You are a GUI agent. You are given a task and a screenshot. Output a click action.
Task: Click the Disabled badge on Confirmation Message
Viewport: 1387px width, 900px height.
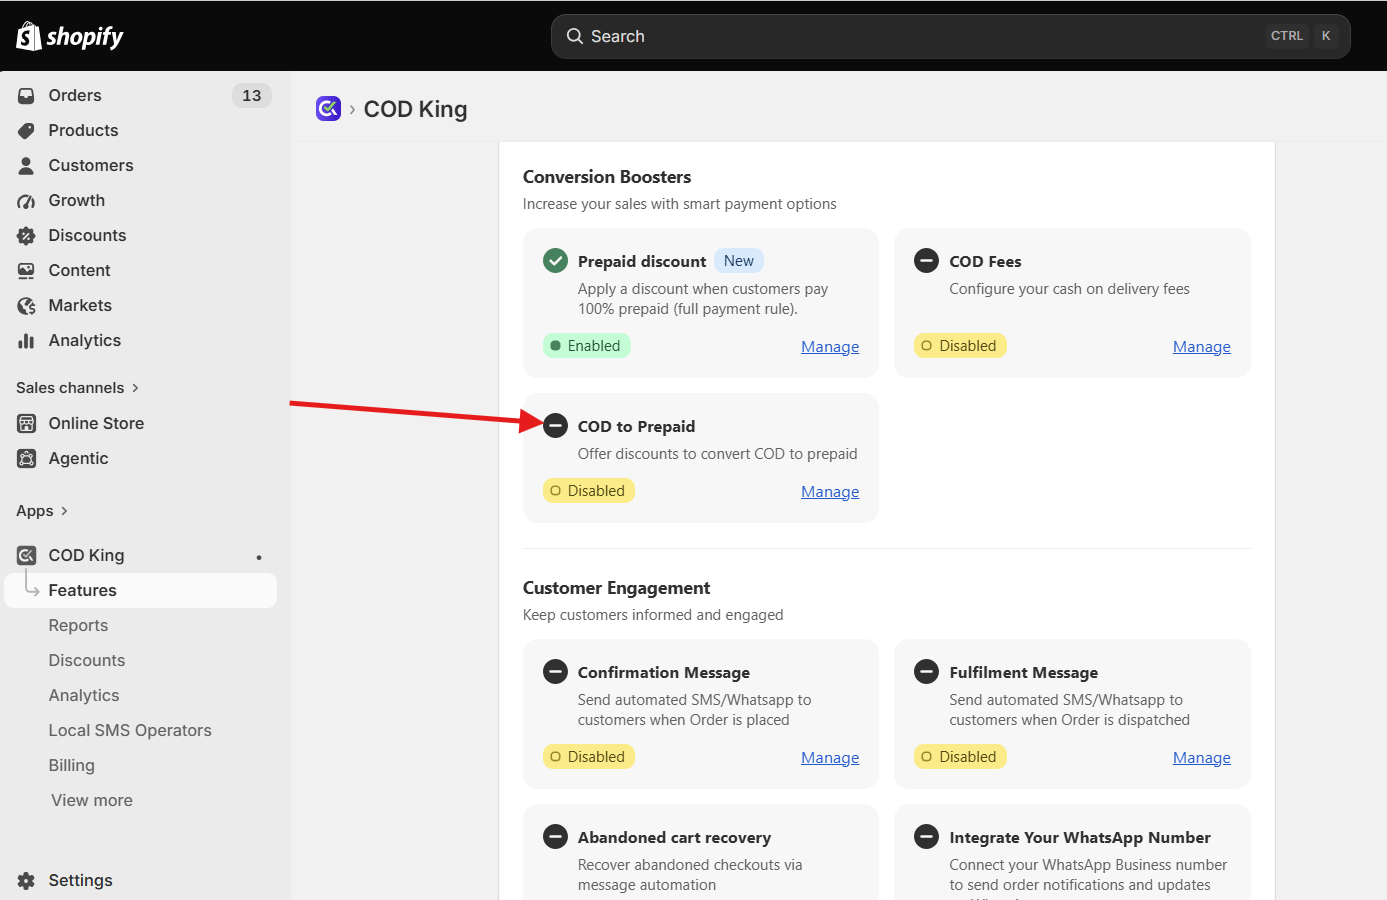[x=589, y=757]
